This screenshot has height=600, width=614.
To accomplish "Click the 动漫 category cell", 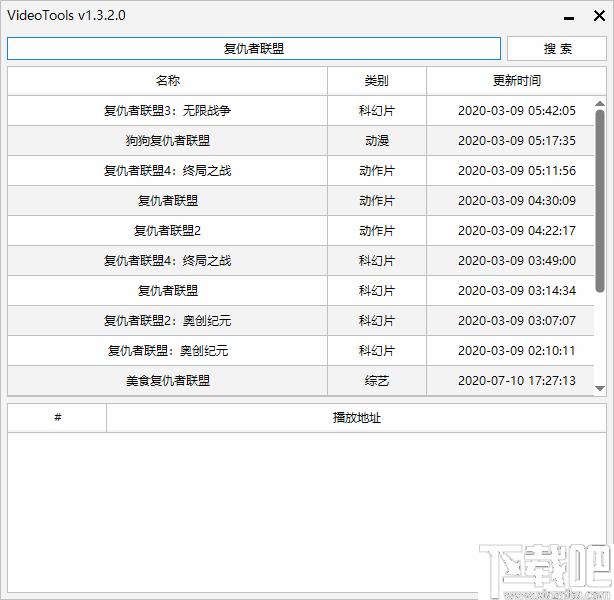I will (x=377, y=141).
